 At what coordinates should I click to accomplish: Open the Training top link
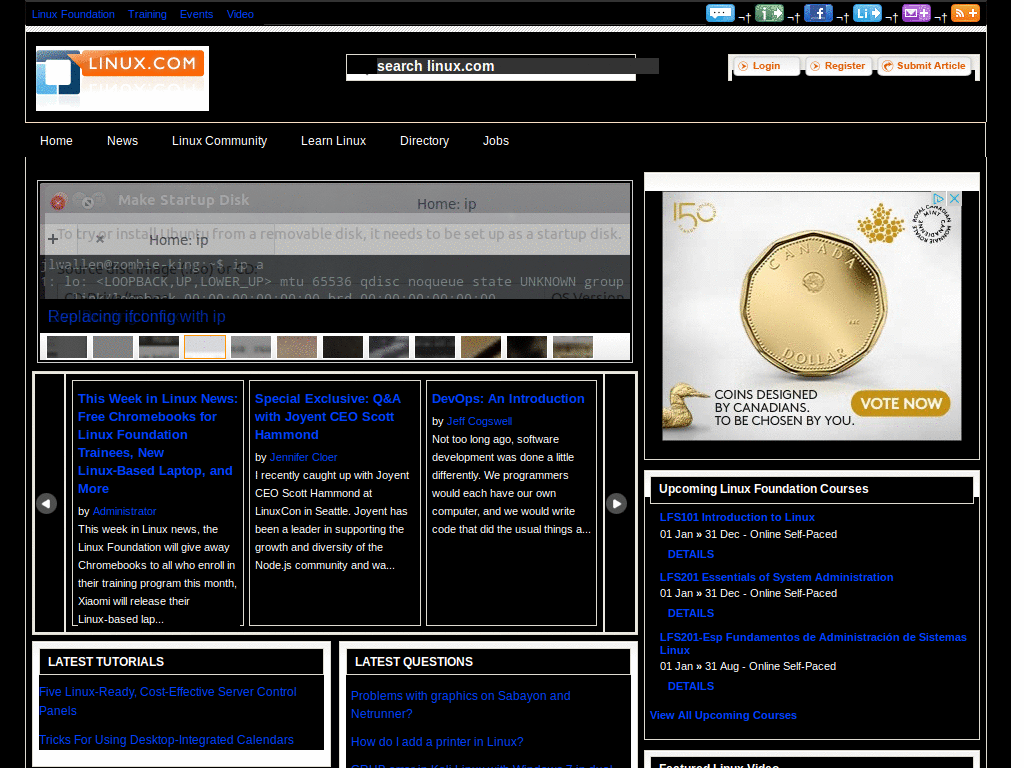click(147, 14)
